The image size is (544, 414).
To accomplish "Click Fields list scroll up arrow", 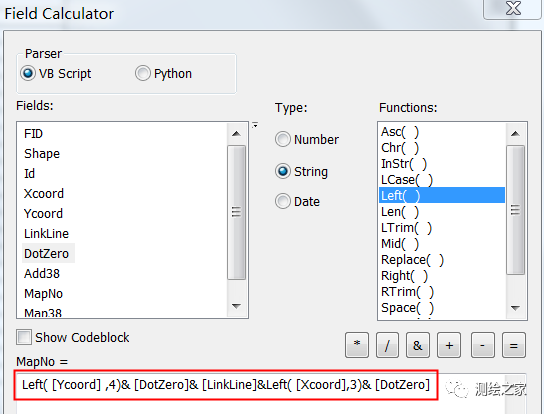I will tap(236, 134).
